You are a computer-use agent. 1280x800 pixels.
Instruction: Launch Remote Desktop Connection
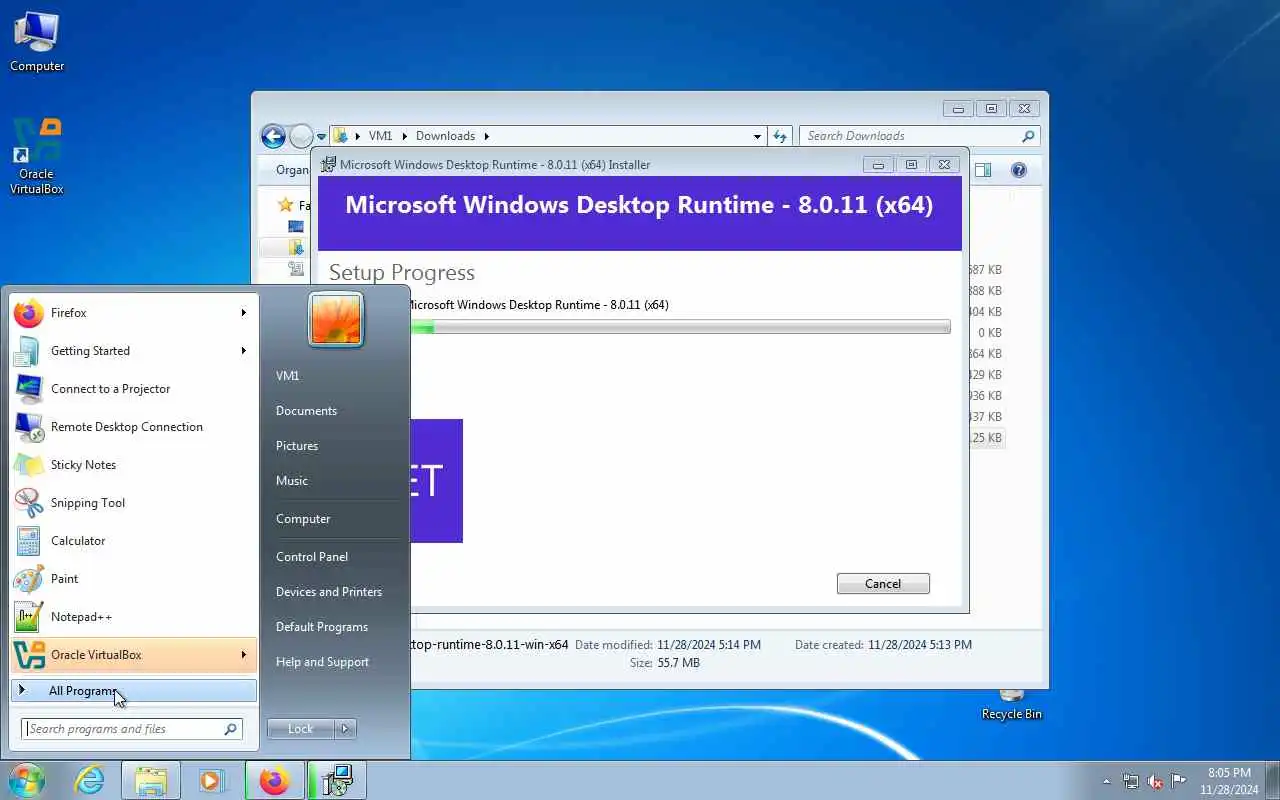[133, 427]
